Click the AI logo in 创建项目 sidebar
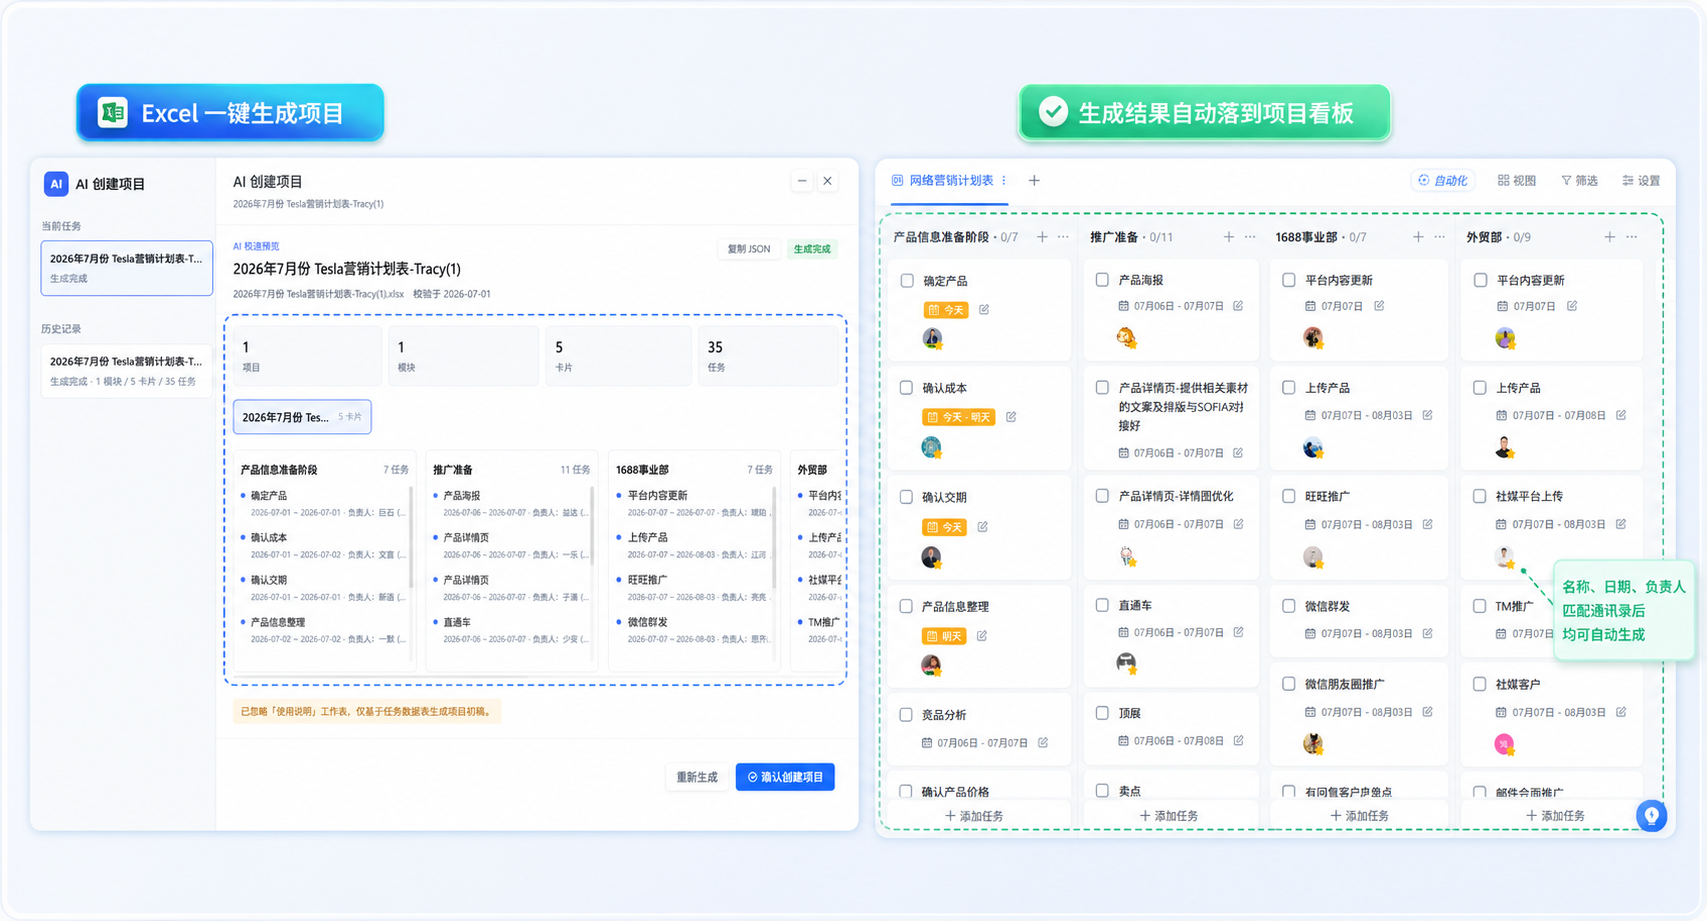 pos(56,184)
